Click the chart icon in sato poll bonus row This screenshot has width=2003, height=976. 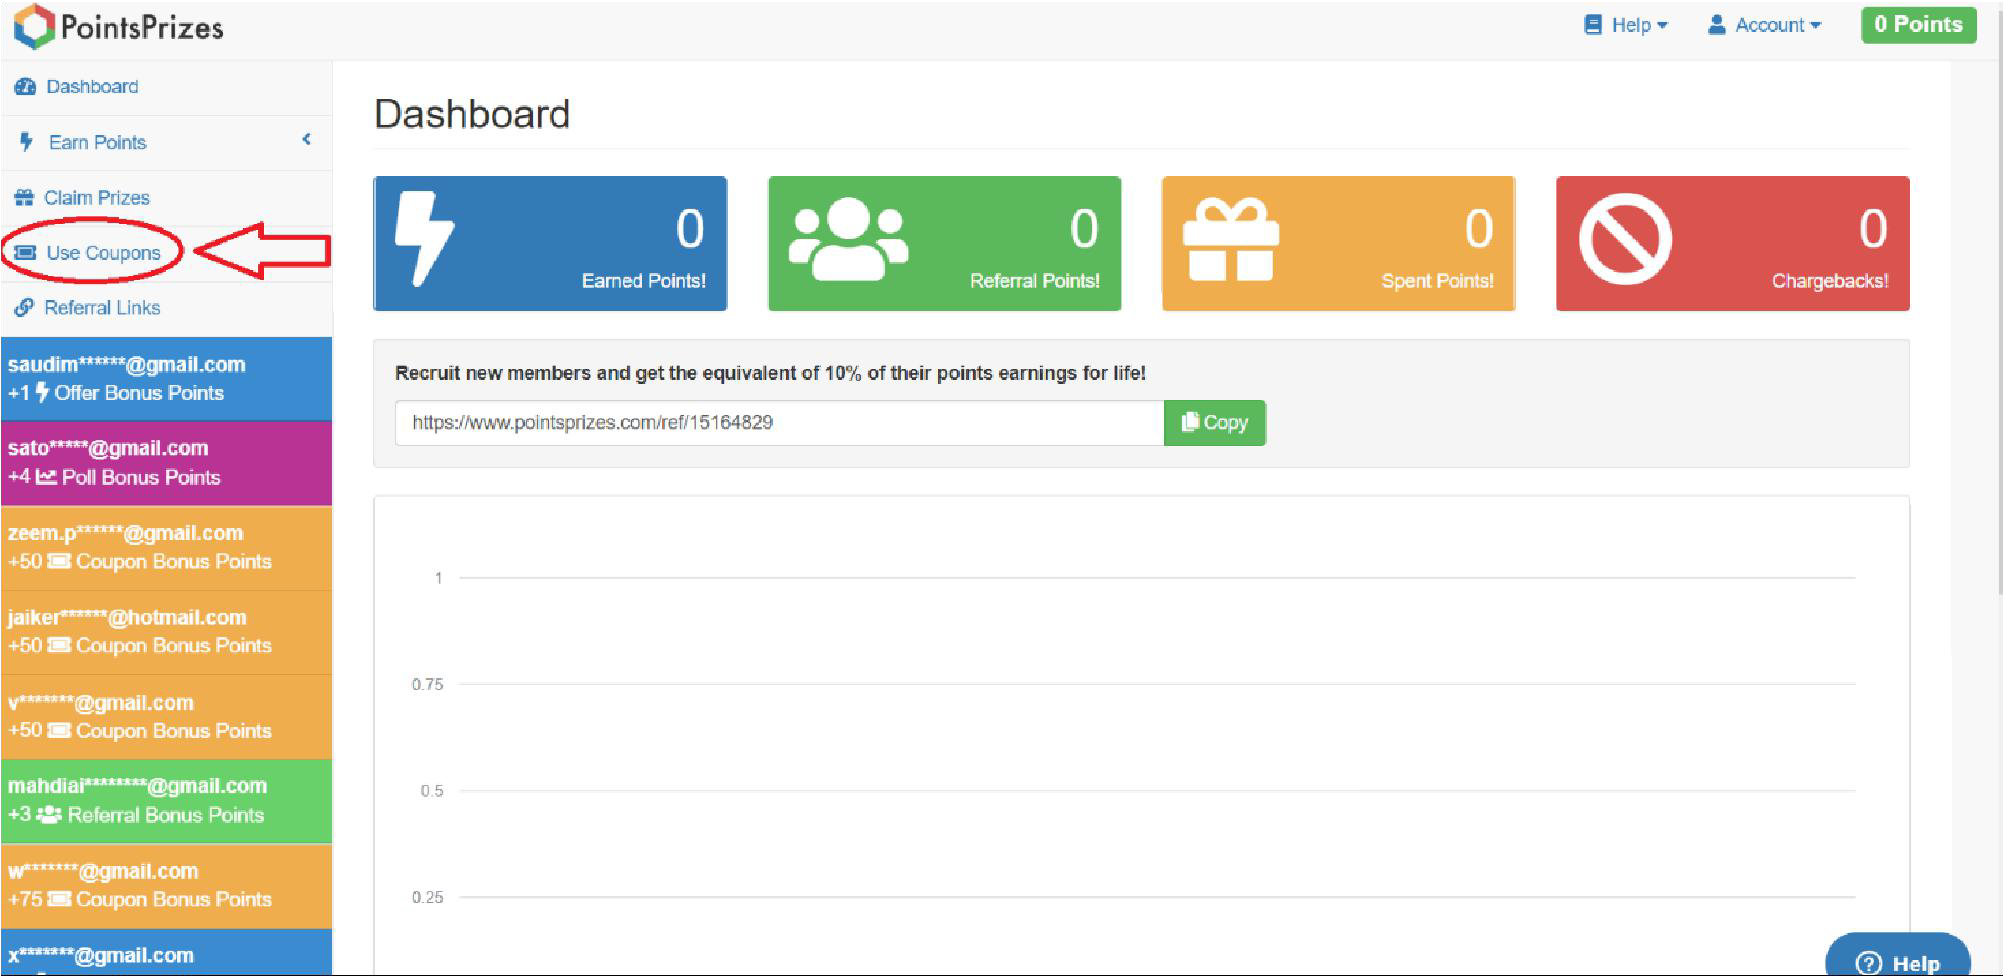pos(46,477)
